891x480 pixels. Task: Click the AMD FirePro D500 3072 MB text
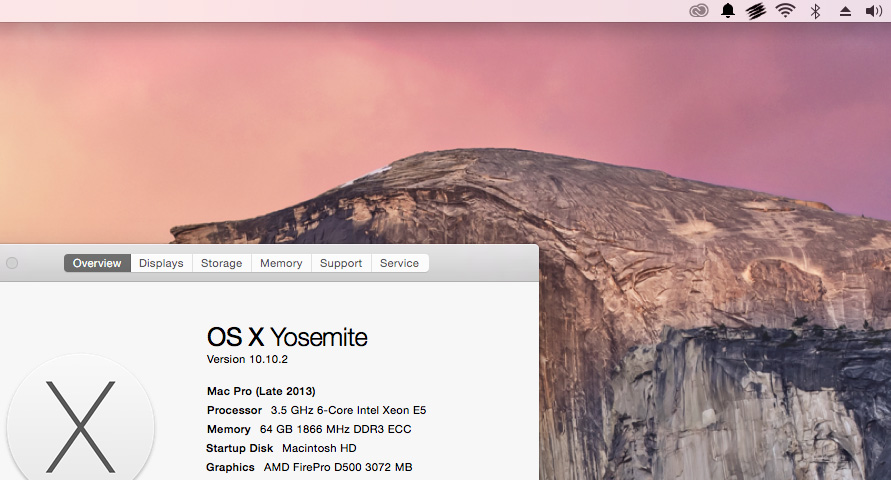tap(338, 468)
